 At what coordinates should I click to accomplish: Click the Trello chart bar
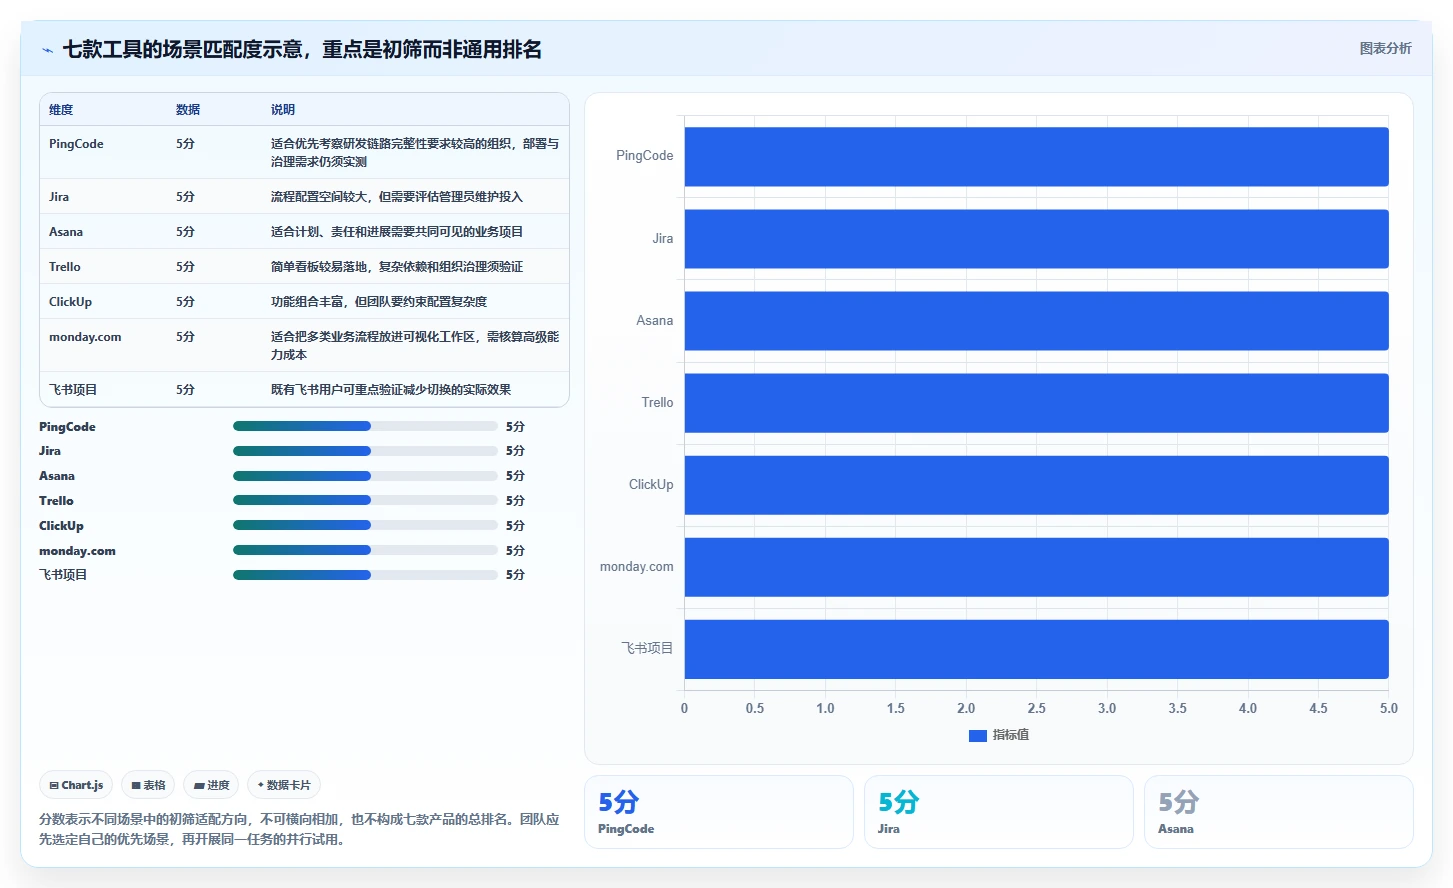pos(1036,403)
